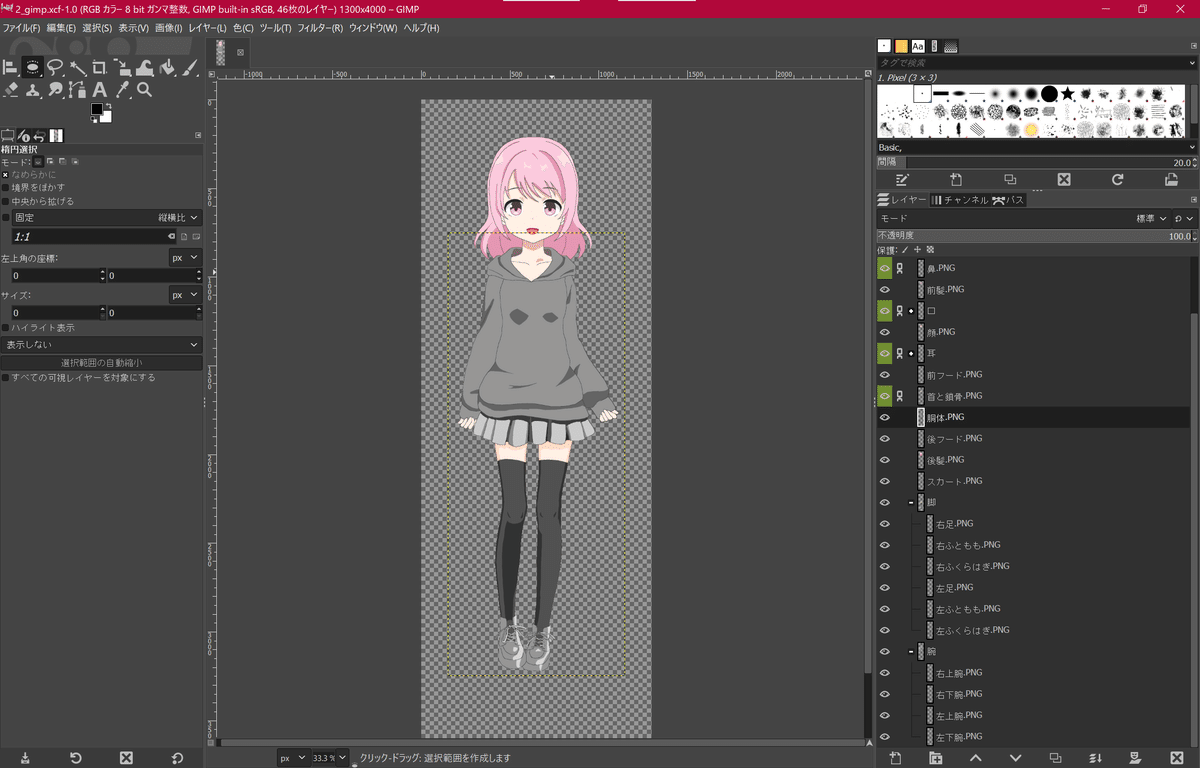Hide the 前髪.PNG layer
Image resolution: width=1200 pixels, height=768 pixels.
[884, 290]
